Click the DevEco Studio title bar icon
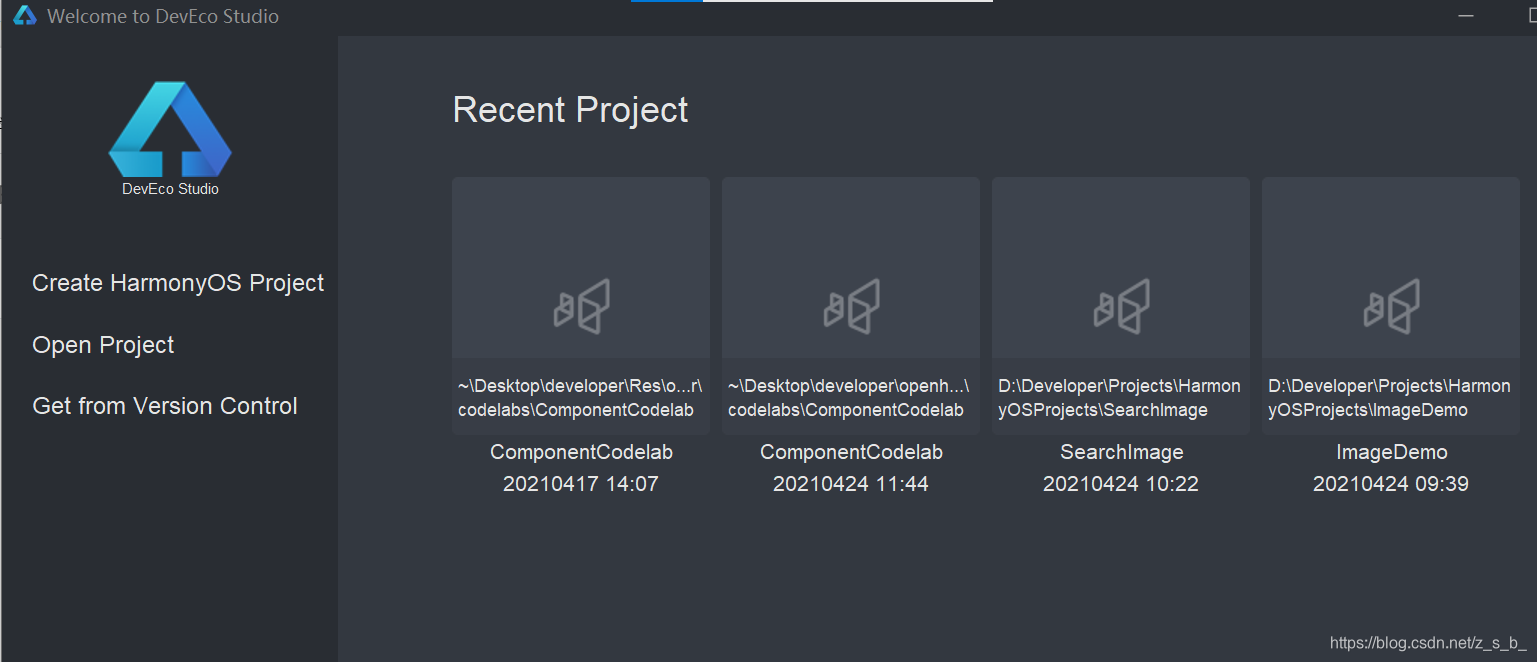 [24, 15]
